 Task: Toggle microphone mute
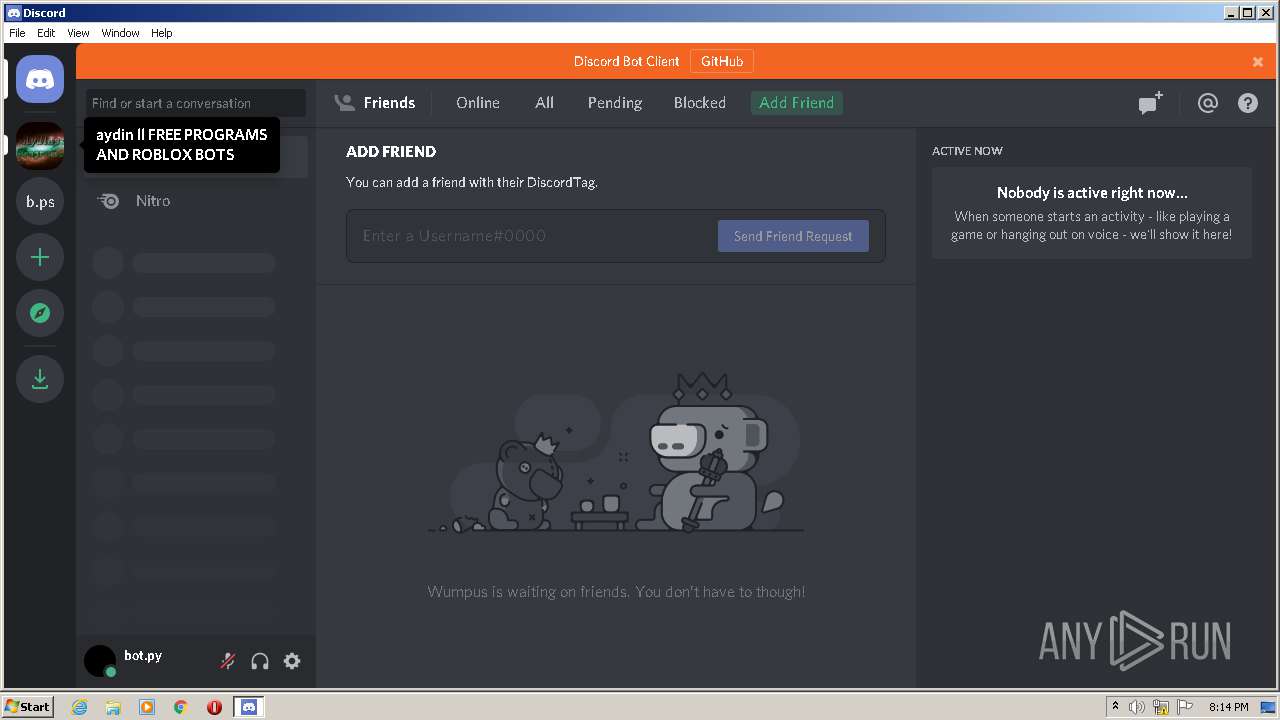coord(228,661)
